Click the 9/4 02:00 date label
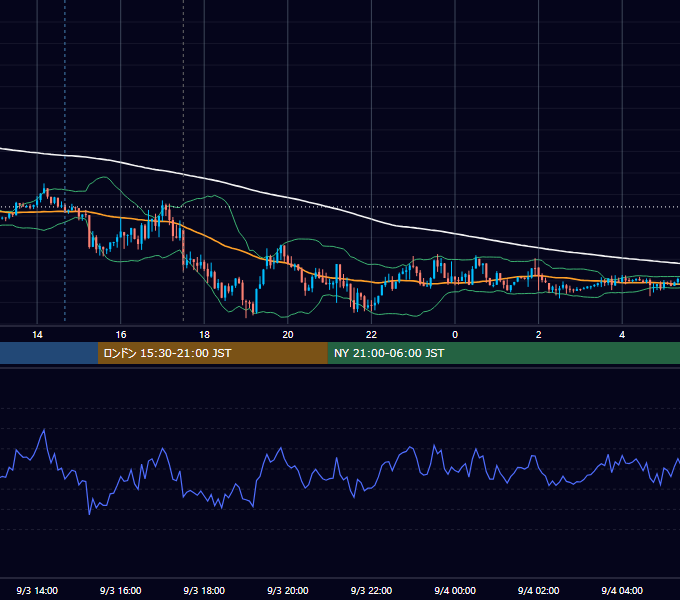The image size is (680, 600). pos(539,590)
